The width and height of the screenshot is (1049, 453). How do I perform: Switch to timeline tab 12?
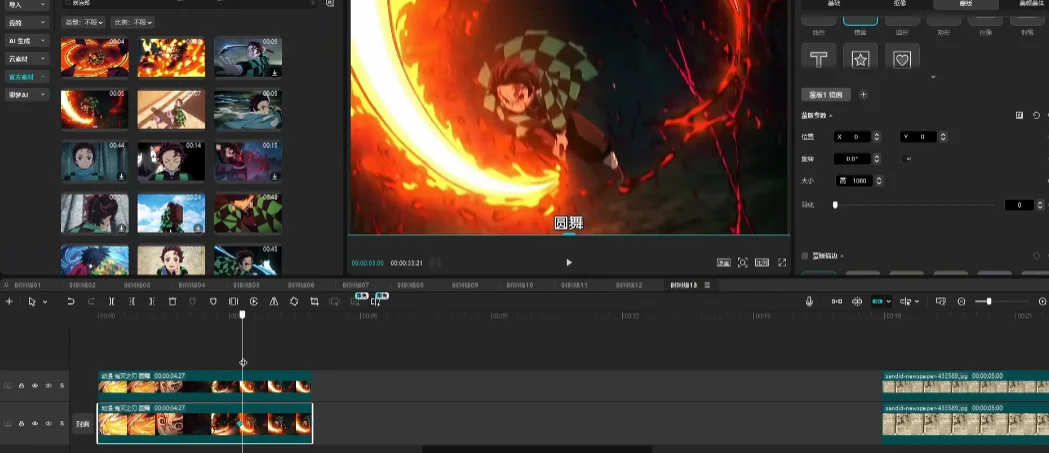629,285
